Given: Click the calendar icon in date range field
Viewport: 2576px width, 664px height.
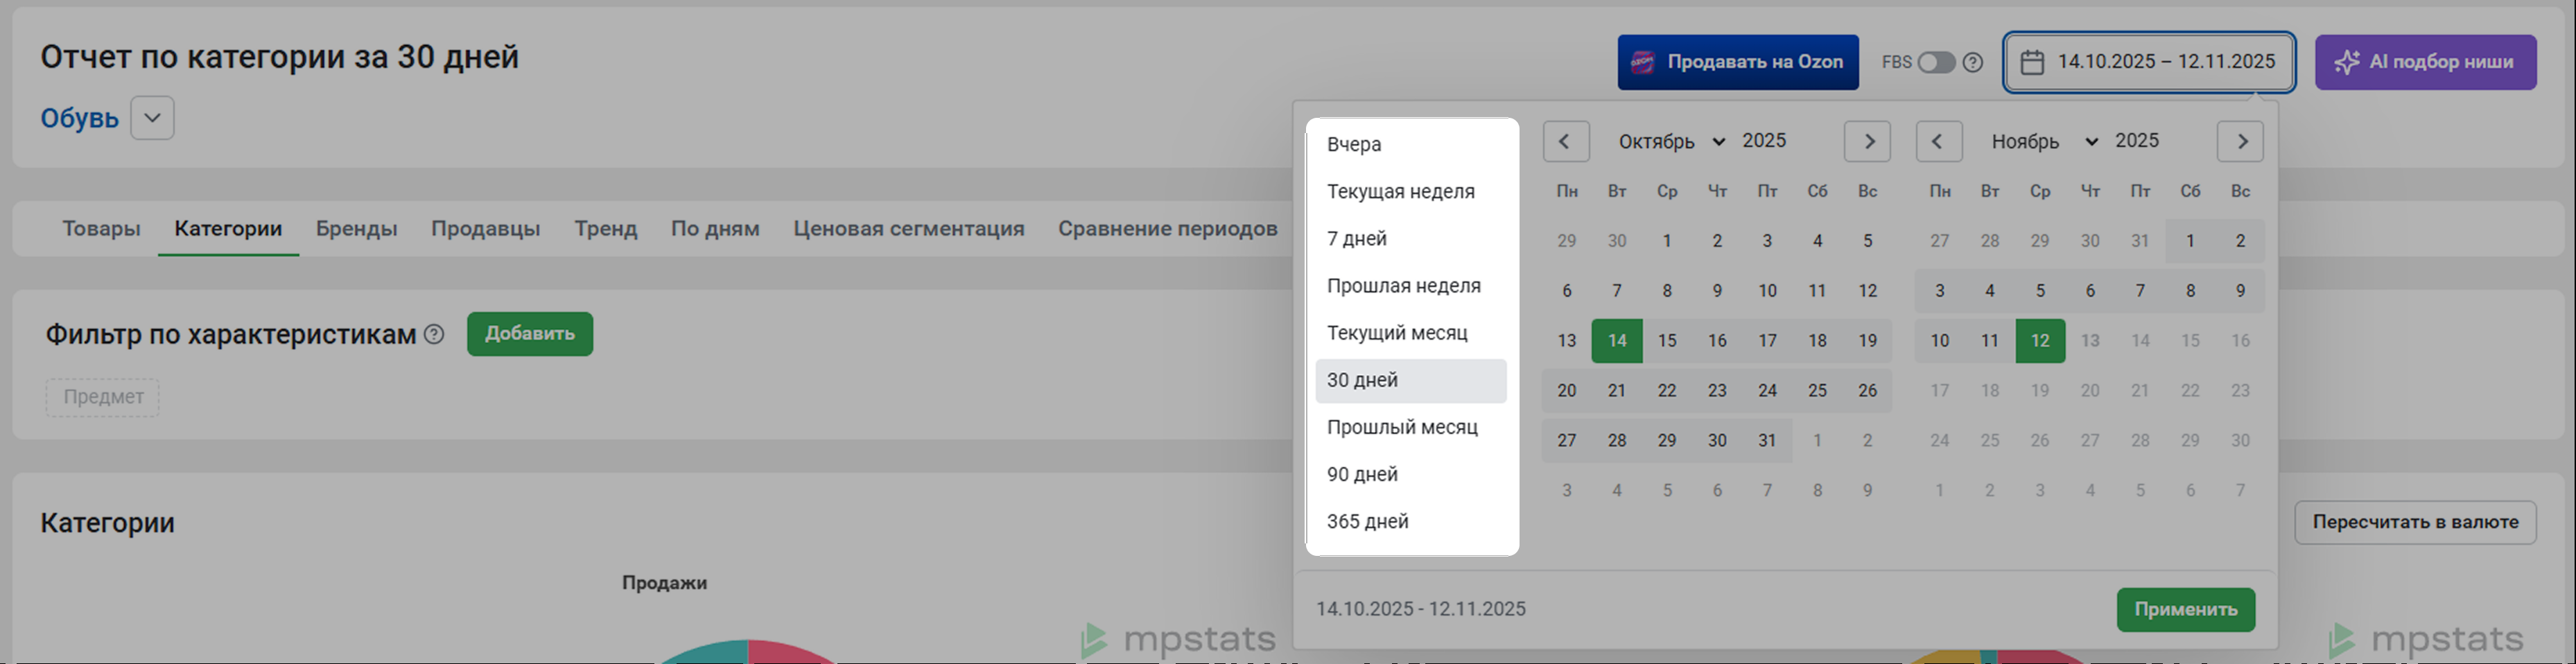Looking at the screenshot, I should (x=2032, y=62).
